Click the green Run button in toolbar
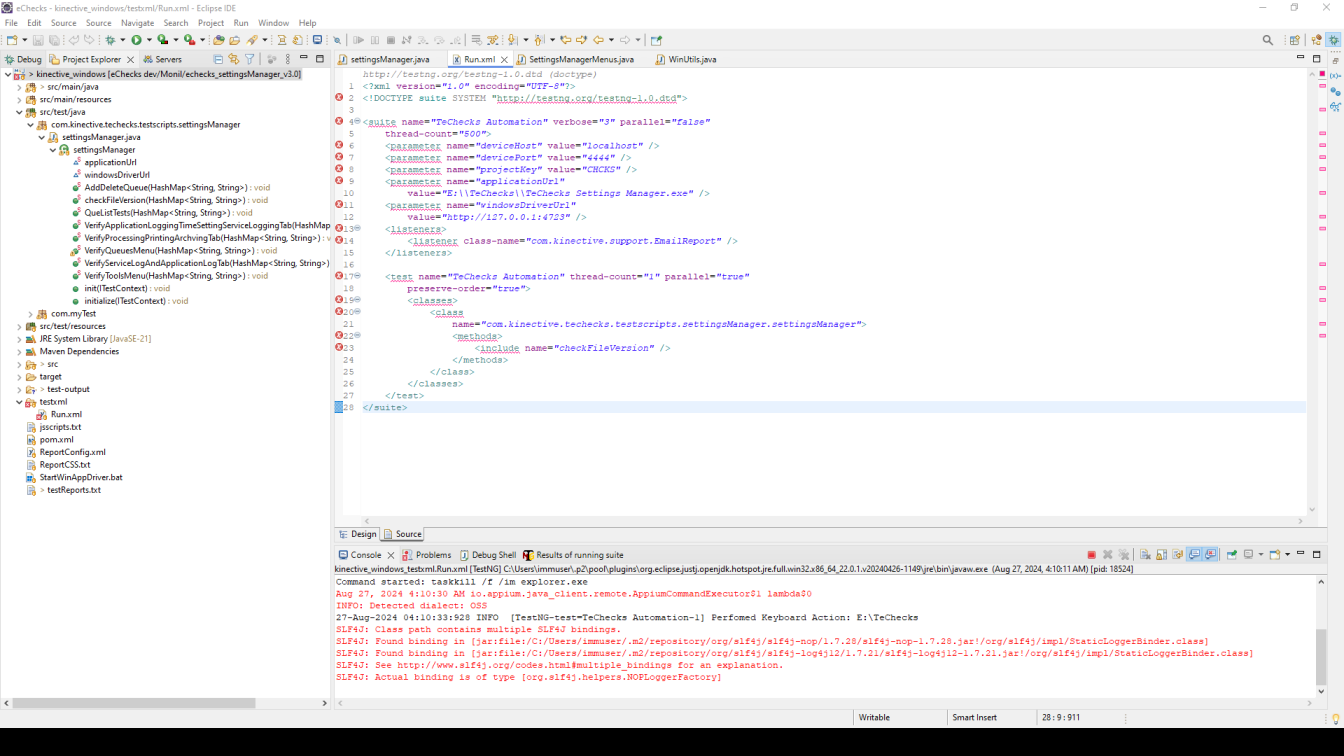The height and width of the screenshot is (756, 1344). pyautogui.click(x=136, y=40)
